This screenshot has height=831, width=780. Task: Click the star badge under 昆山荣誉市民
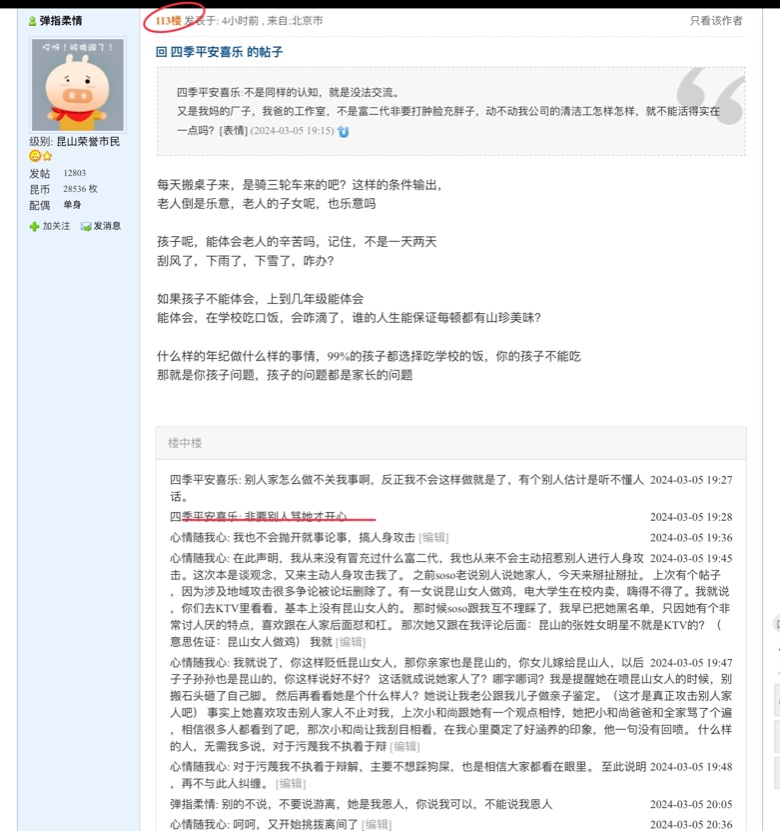point(46,157)
